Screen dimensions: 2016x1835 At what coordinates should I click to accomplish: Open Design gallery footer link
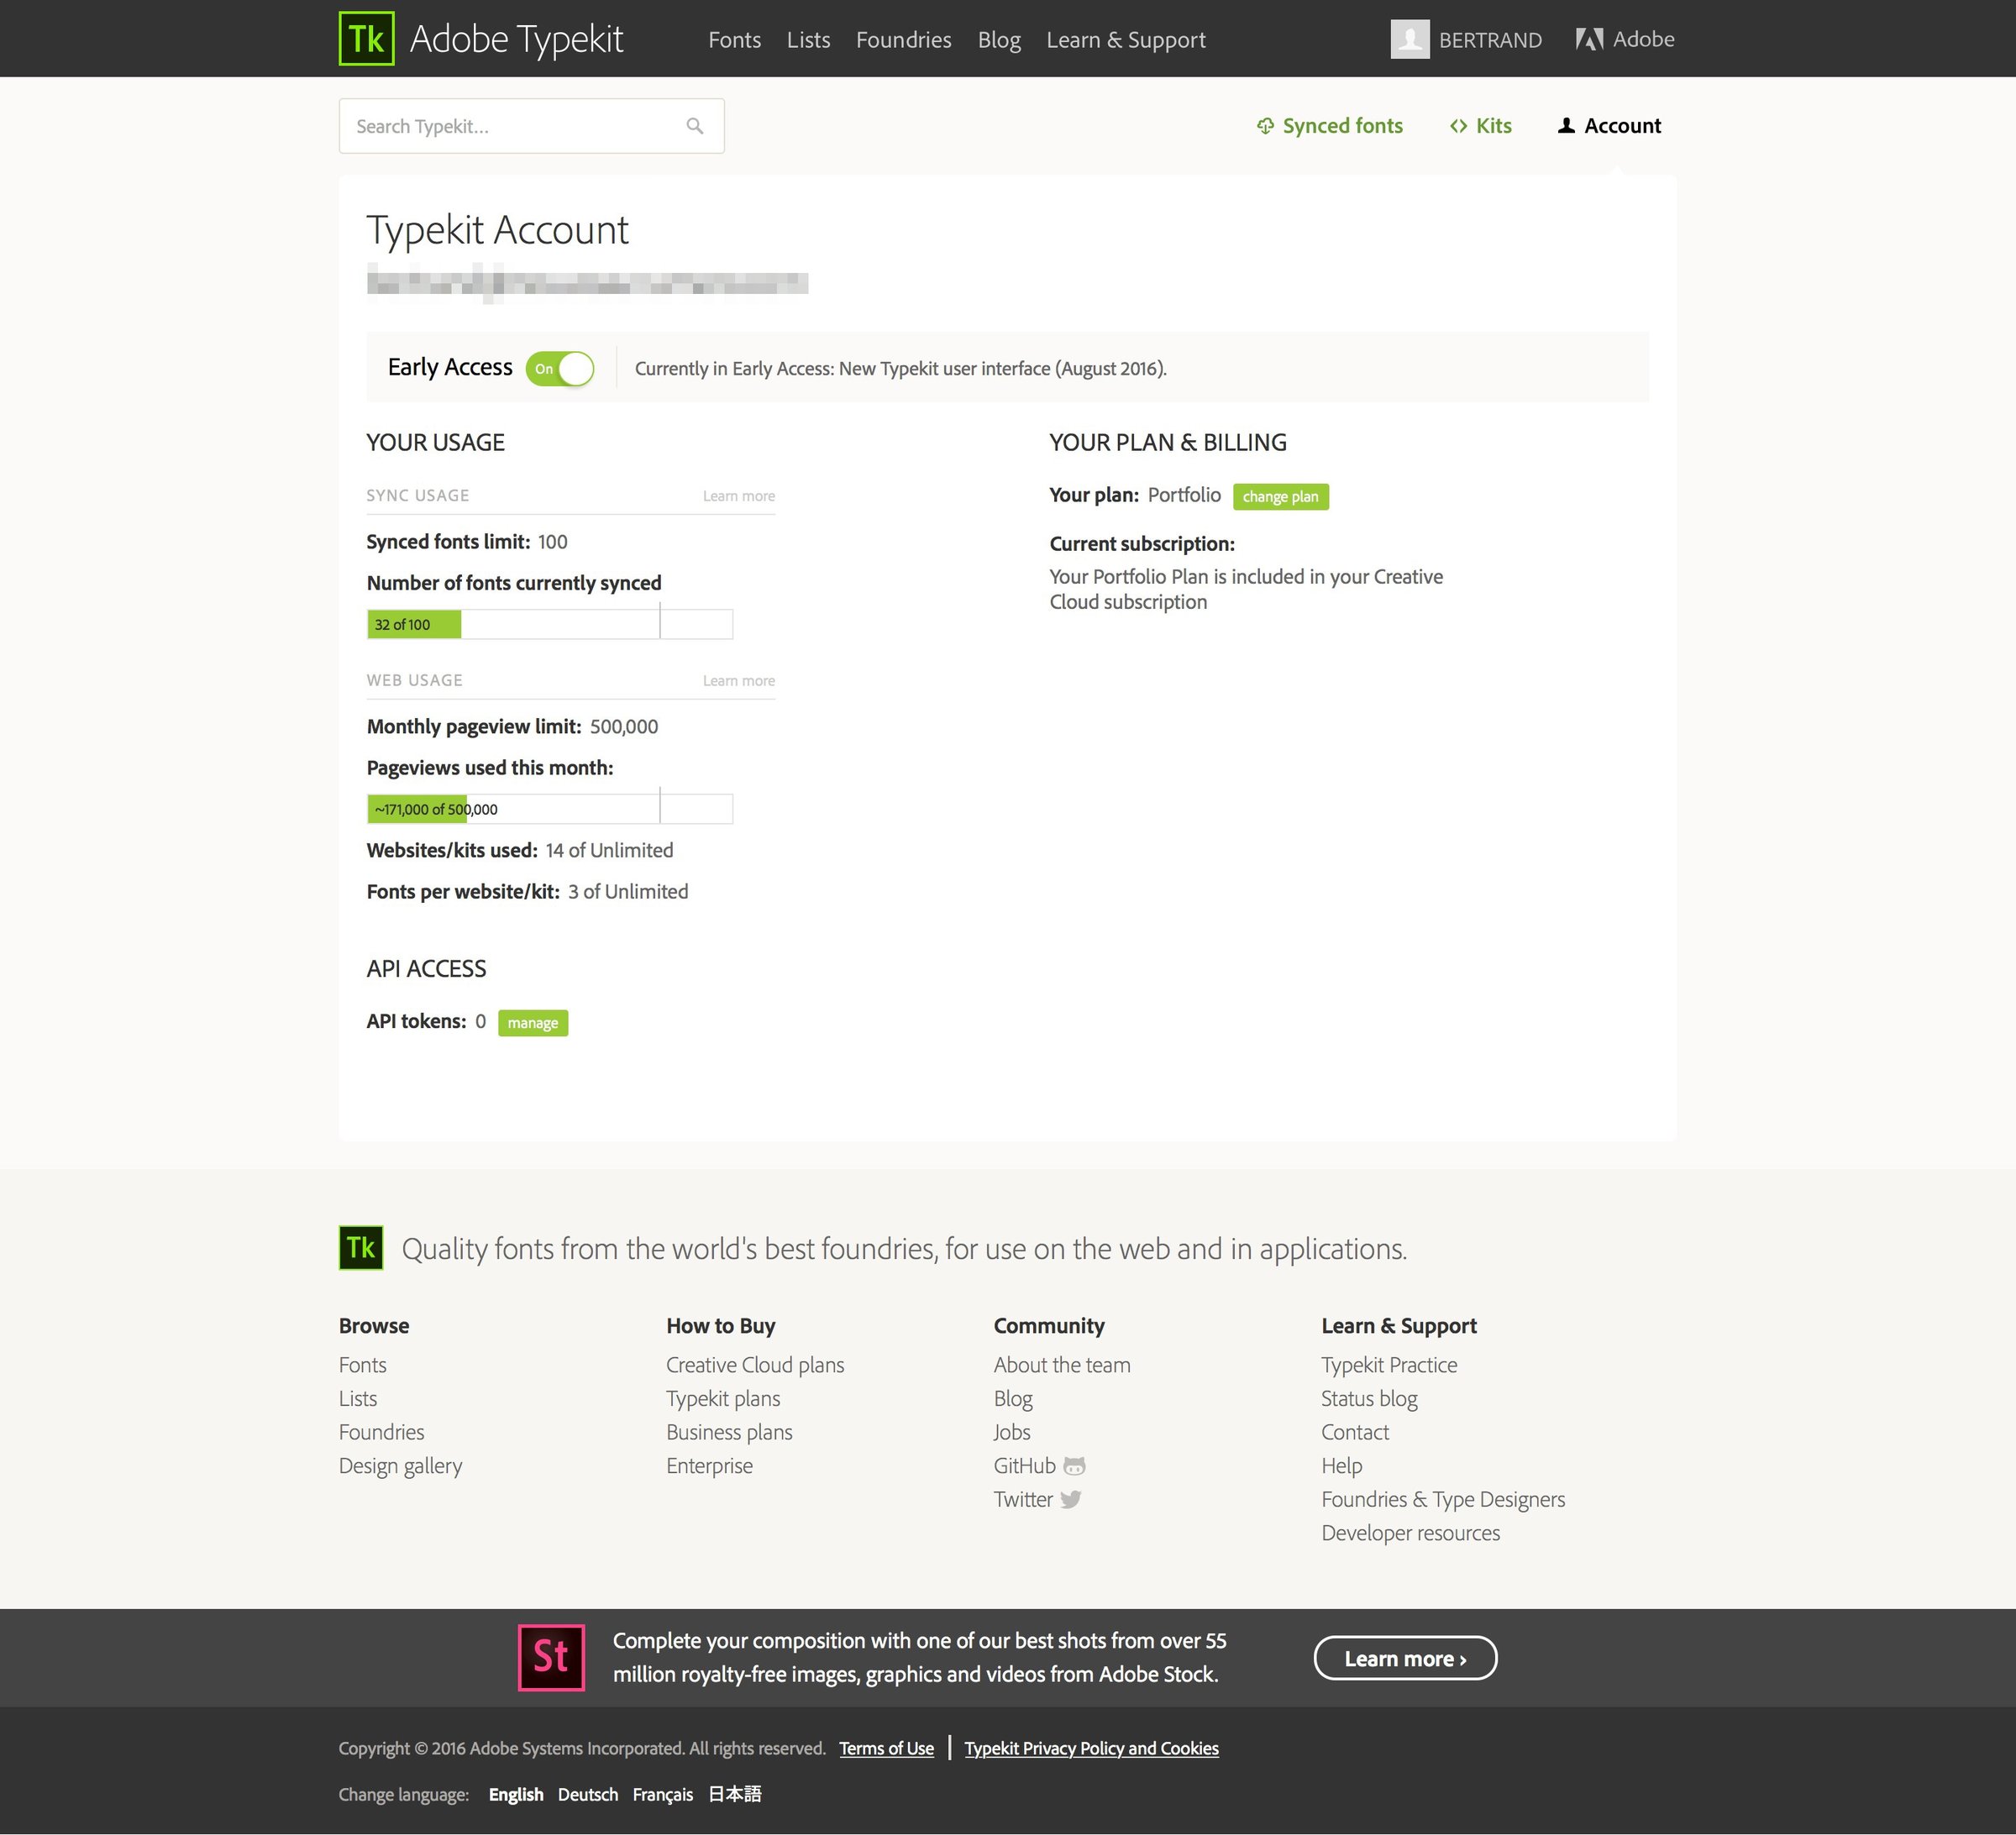pos(401,1466)
